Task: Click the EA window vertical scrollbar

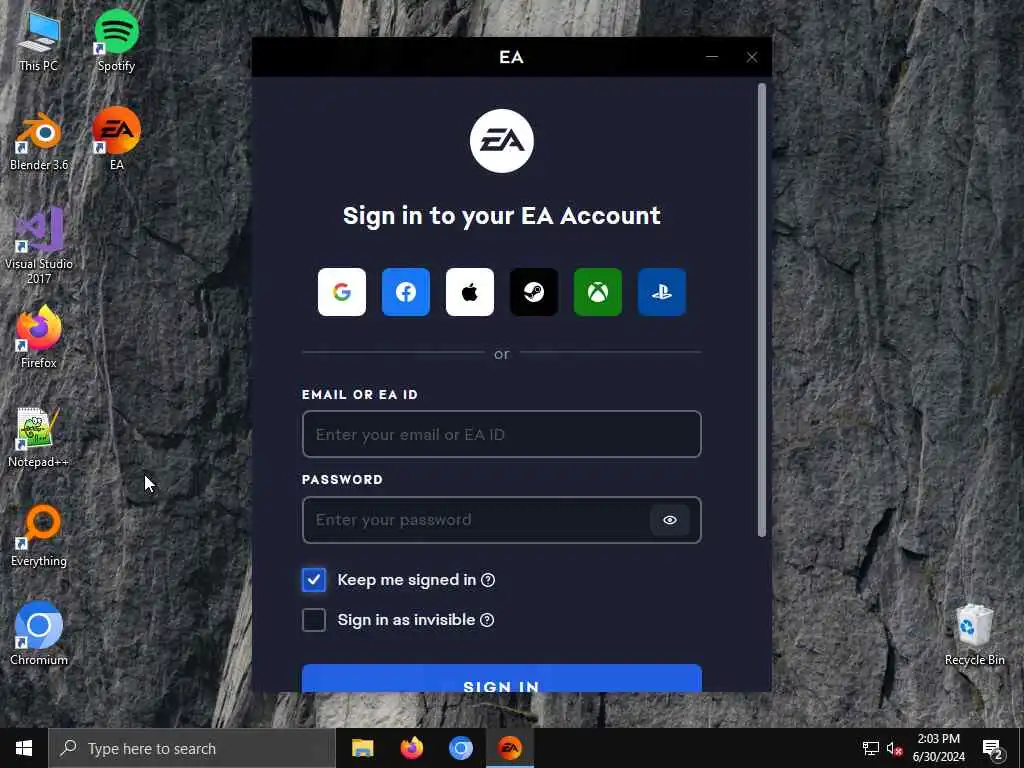Action: point(761,310)
